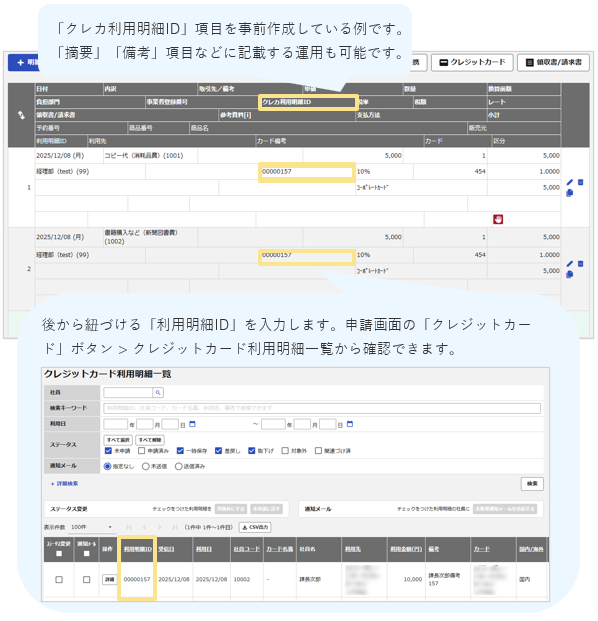Expand the + 詳細検索 advanced search
Viewport: 598px width, 621px height.
click(x=64, y=484)
